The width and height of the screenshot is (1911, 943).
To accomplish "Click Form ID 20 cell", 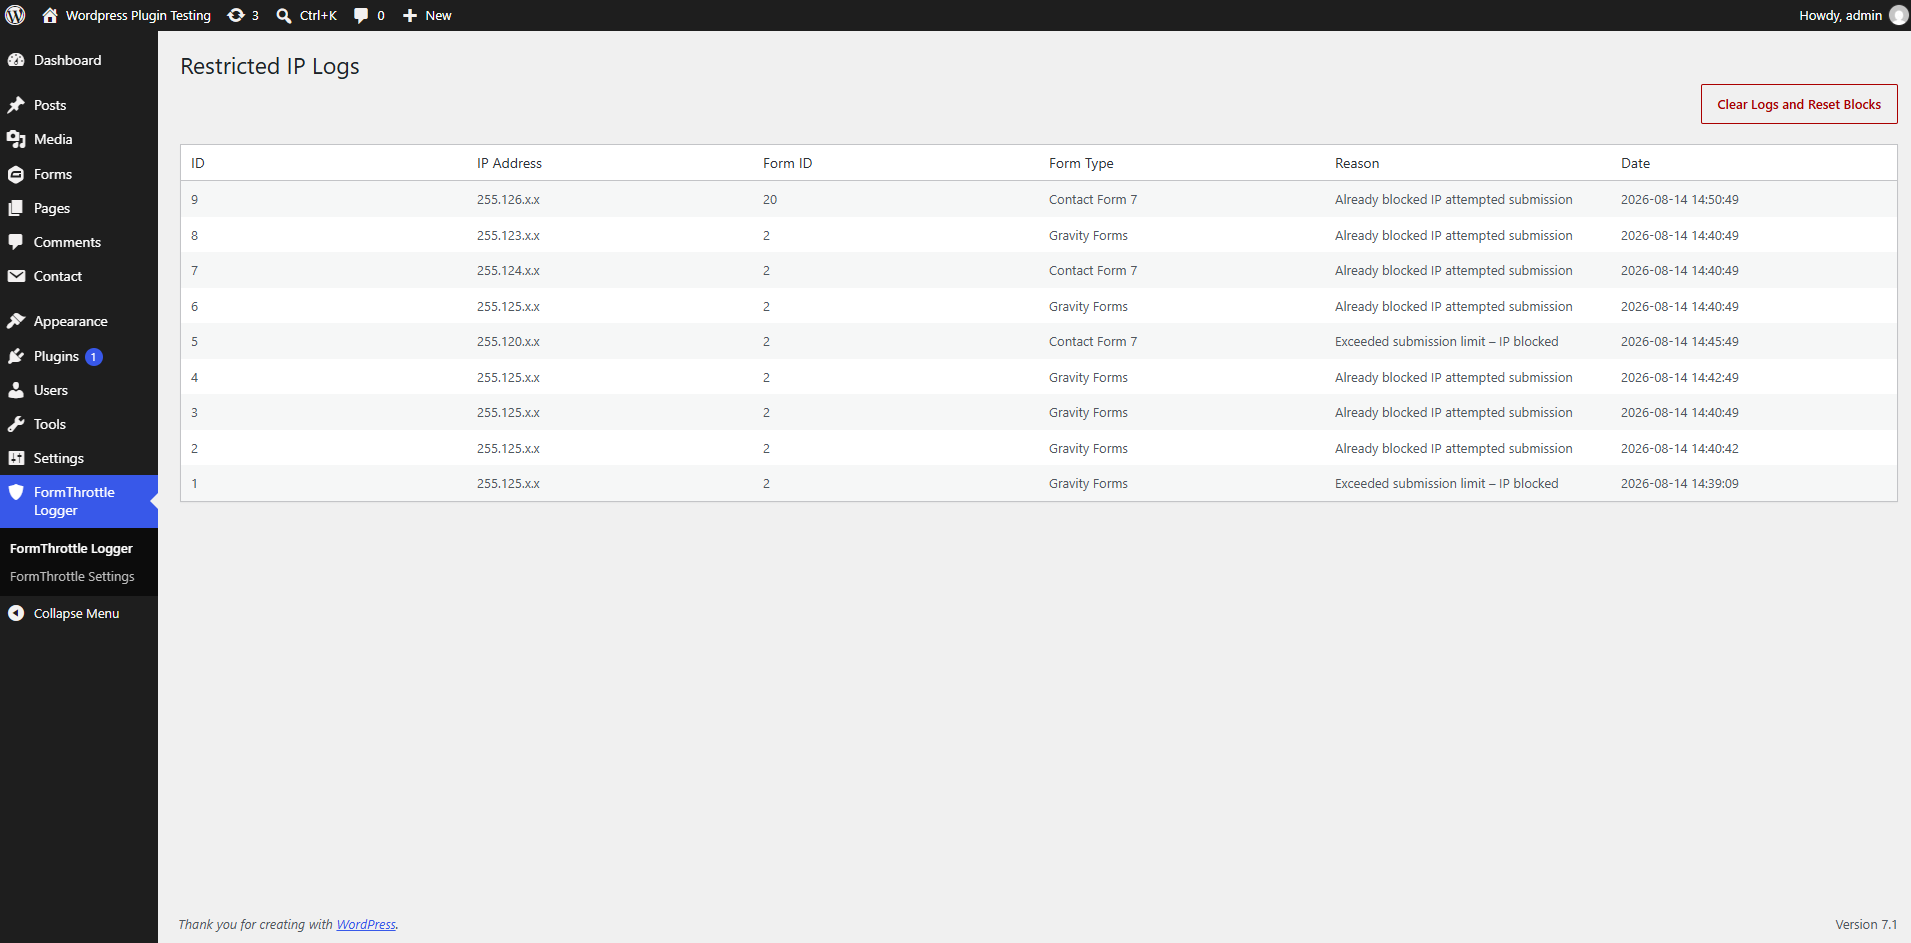I will click(x=770, y=199).
